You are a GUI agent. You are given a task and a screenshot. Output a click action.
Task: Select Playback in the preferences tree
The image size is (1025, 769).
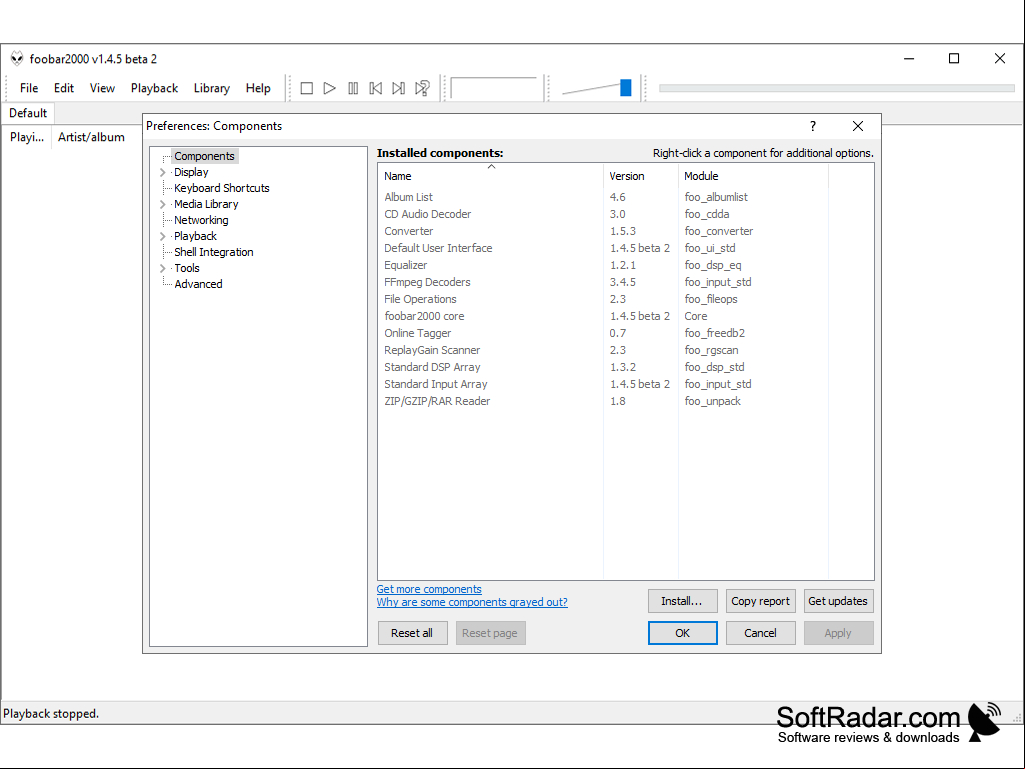point(195,237)
